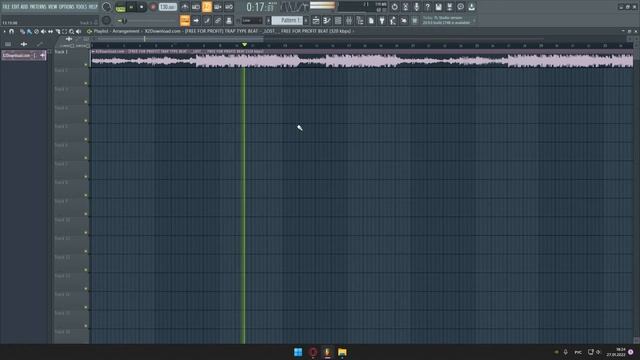This screenshot has width=640, height=360.
Task: Select the playlist delete tool
Action: [x=36, y=31]
